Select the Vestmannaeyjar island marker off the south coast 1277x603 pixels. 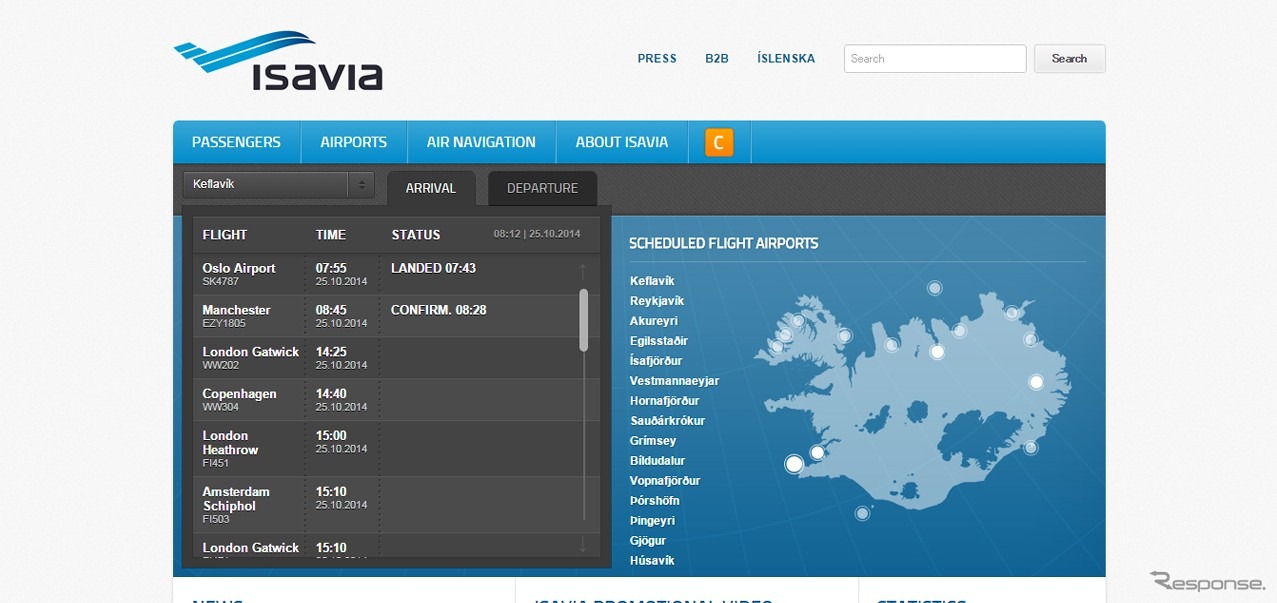[862, 514]
